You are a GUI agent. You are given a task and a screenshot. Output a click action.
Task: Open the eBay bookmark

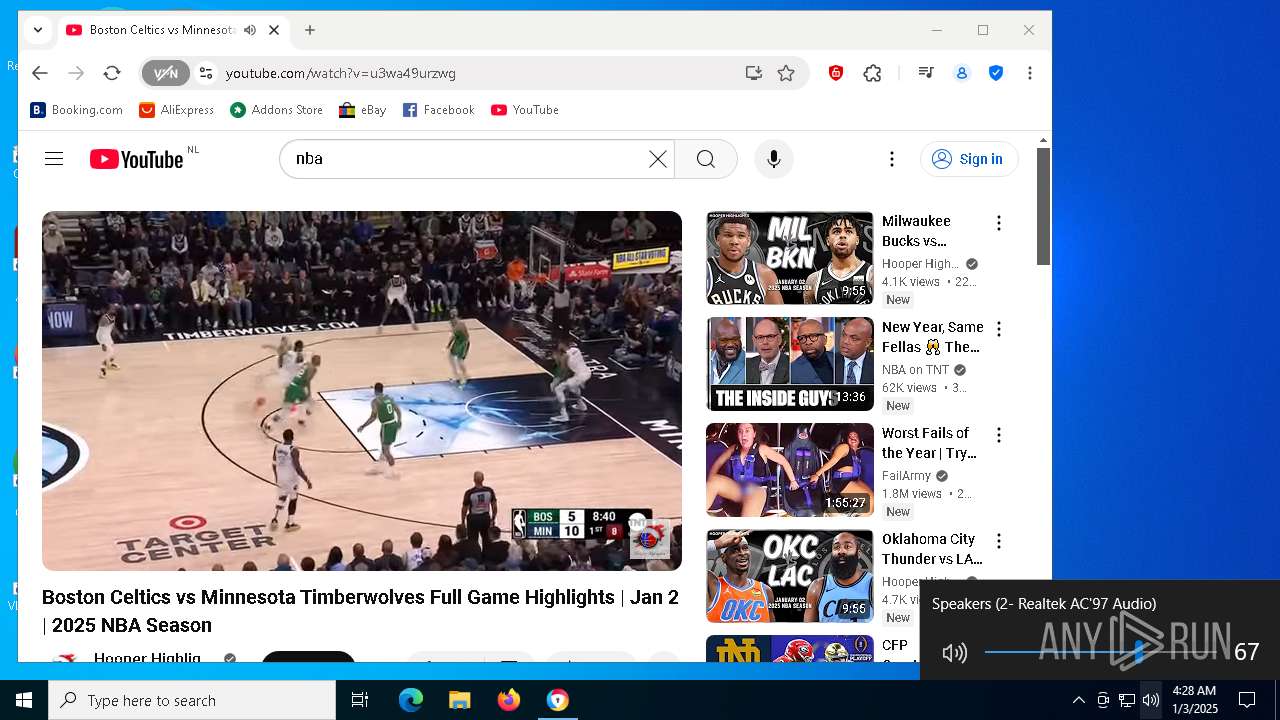[363, 110]
